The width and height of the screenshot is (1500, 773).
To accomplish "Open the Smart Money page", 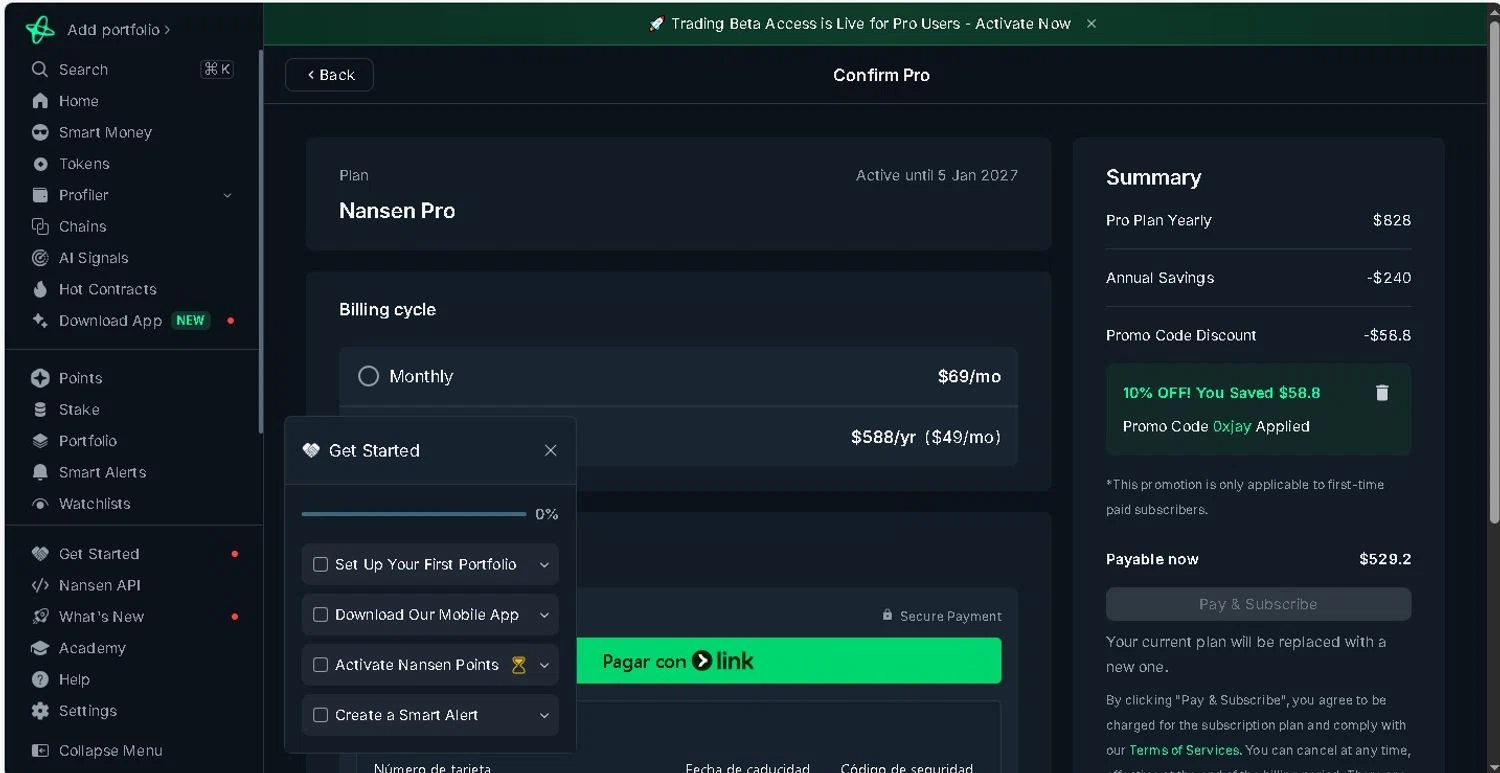I will click(105, 132).
